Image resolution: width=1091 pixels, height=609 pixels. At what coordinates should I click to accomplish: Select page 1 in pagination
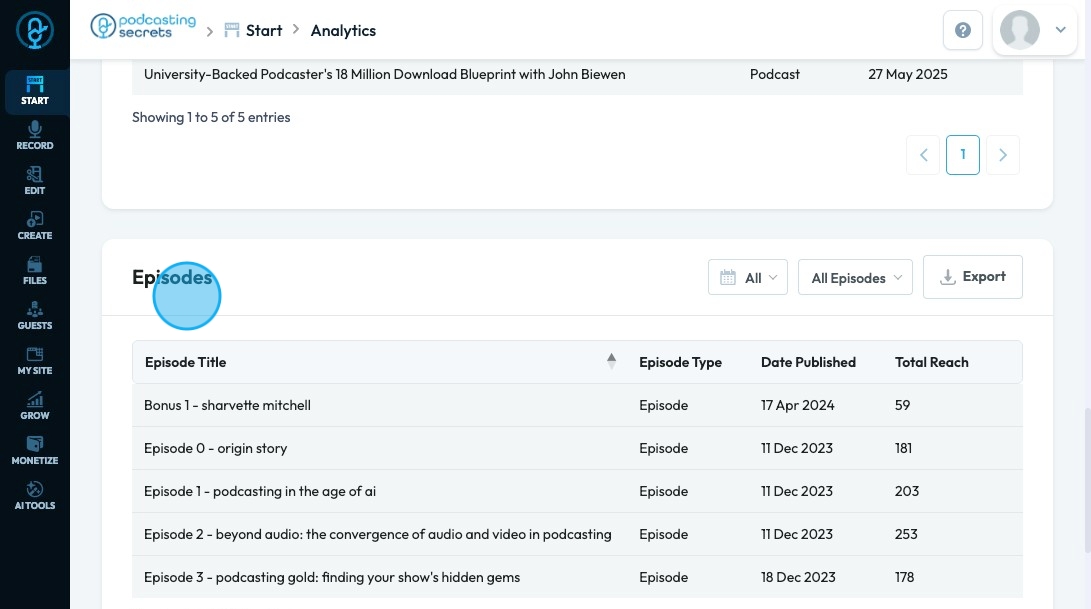963,155
